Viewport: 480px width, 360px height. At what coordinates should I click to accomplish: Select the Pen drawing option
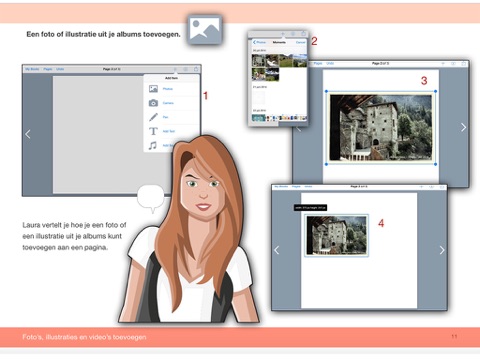click(x=171, y=117)
